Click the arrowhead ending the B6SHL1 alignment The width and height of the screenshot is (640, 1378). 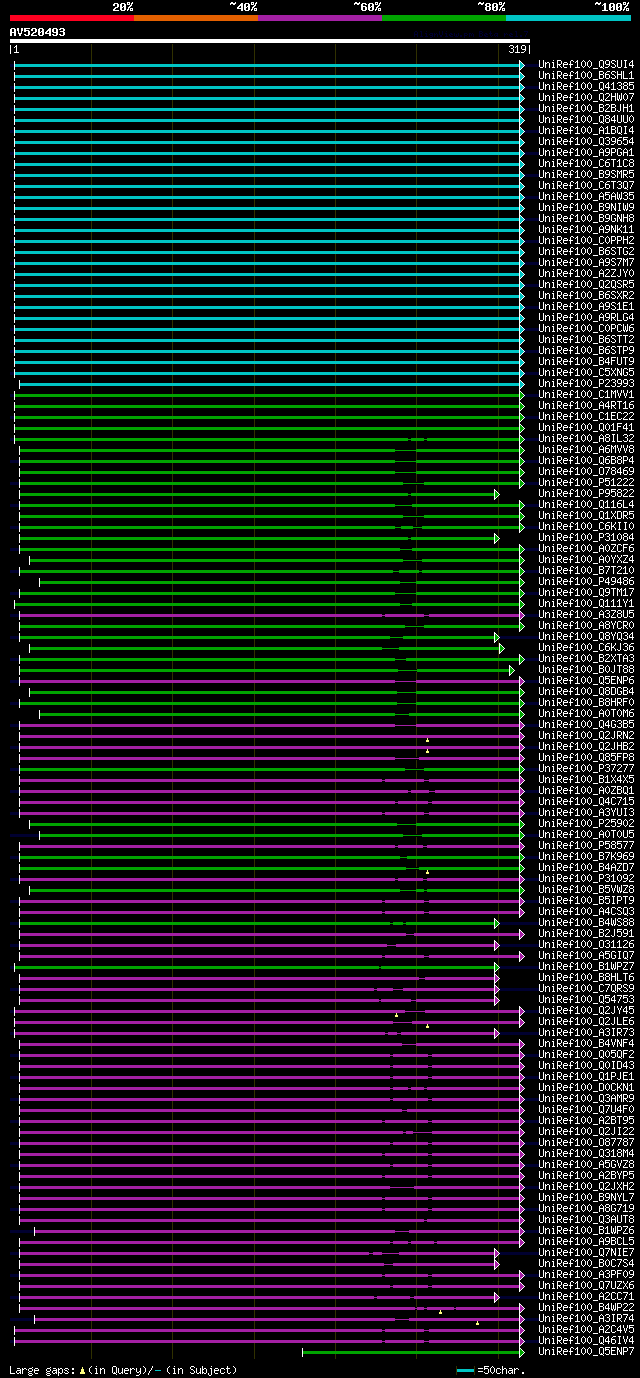click(x=522, y=76)
